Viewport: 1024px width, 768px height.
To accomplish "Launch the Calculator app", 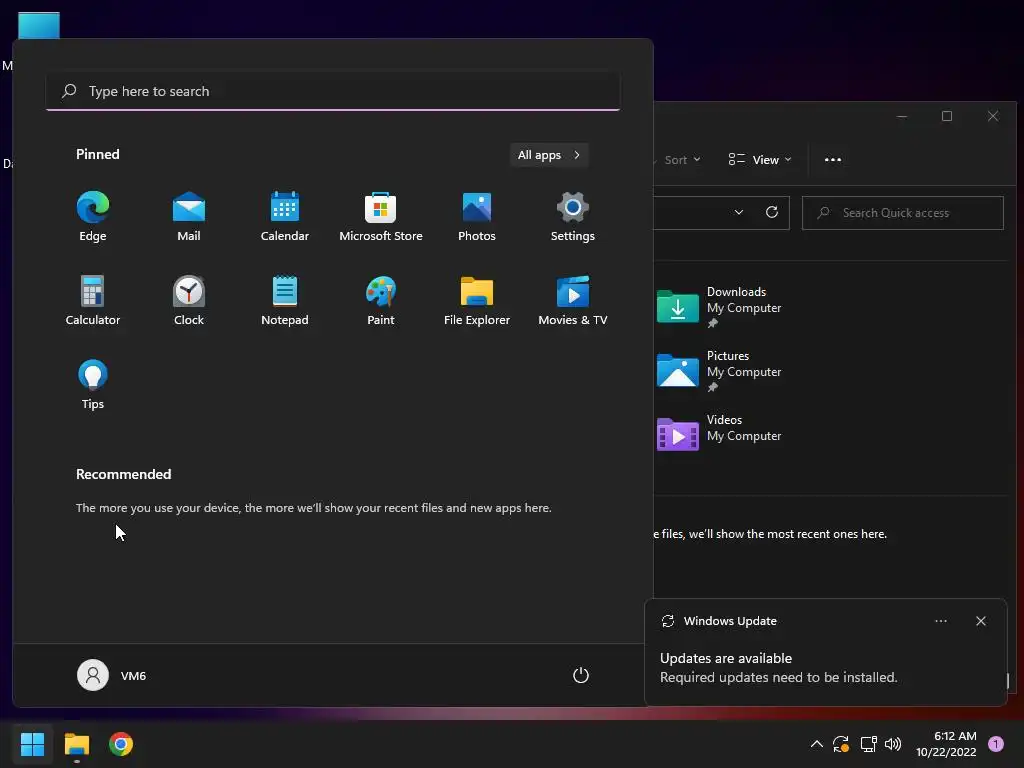I will [x=93, y=300].
